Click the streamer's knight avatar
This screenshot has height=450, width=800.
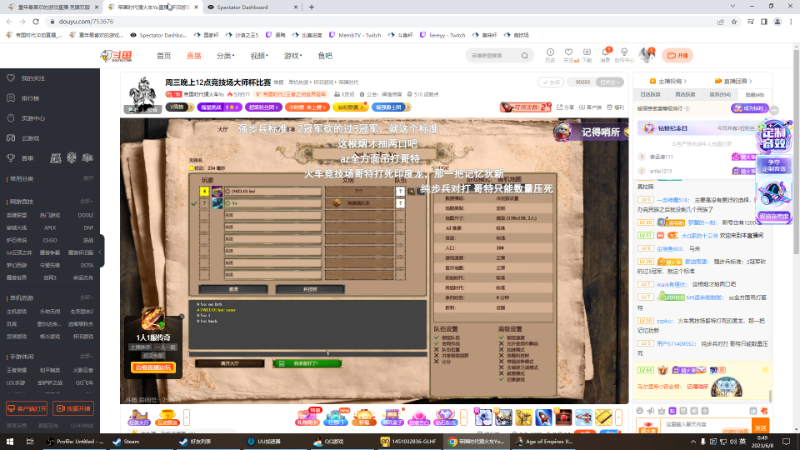click(x=142, y=95)
